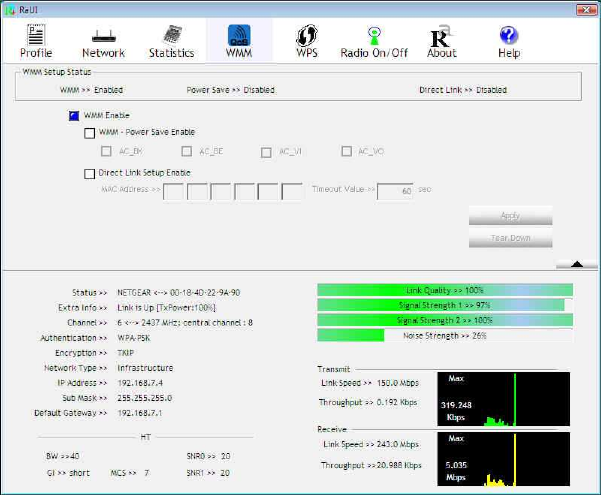Screen dimensions: 601x495
Task: Open the Profile page icon
Action: (36, 35)
